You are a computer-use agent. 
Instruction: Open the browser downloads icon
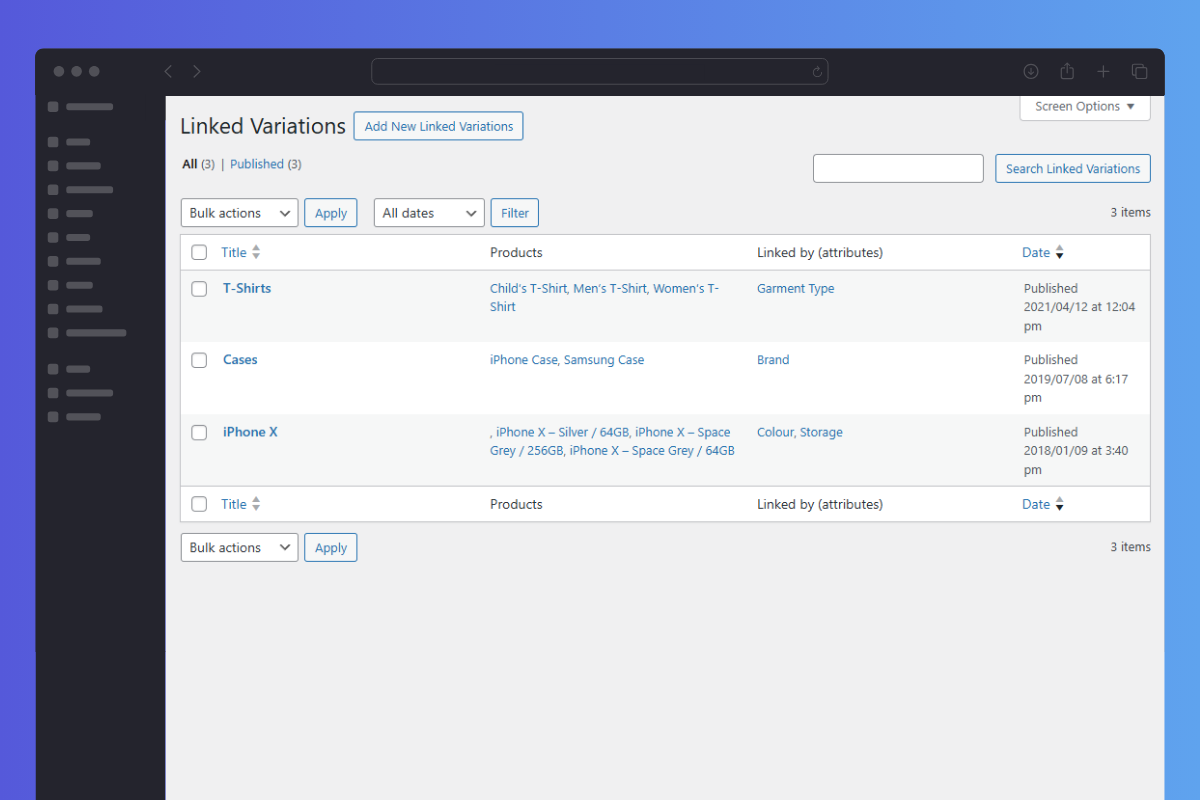tap(1031, 71)
